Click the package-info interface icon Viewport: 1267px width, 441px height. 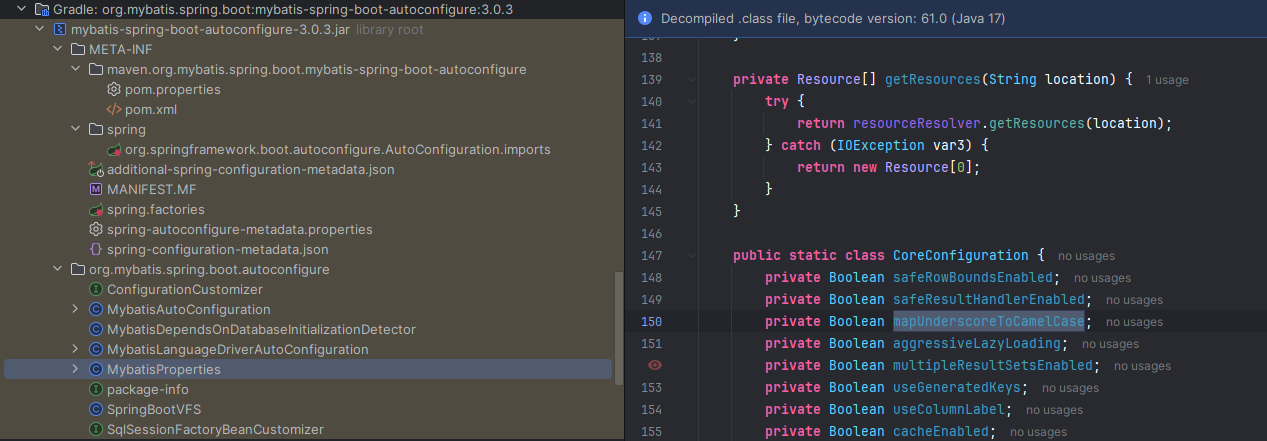pos(96,389)
